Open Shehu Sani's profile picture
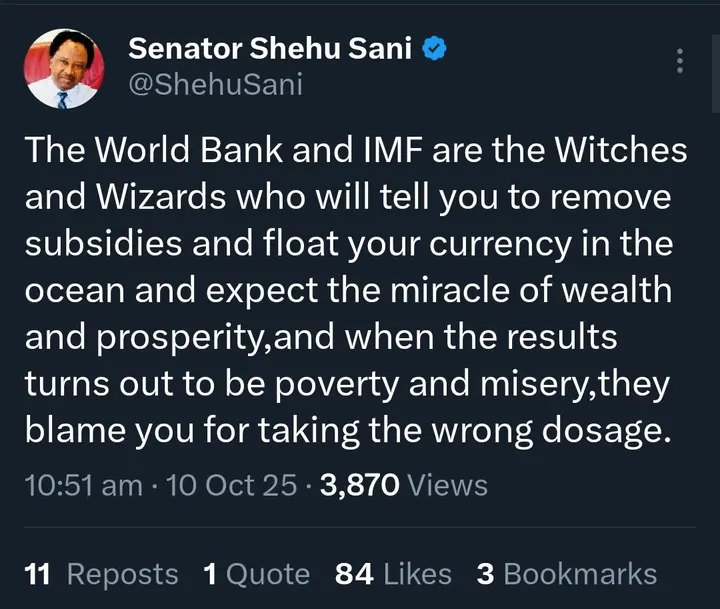This screenshot has height=609, width=720. click(61, 67)
